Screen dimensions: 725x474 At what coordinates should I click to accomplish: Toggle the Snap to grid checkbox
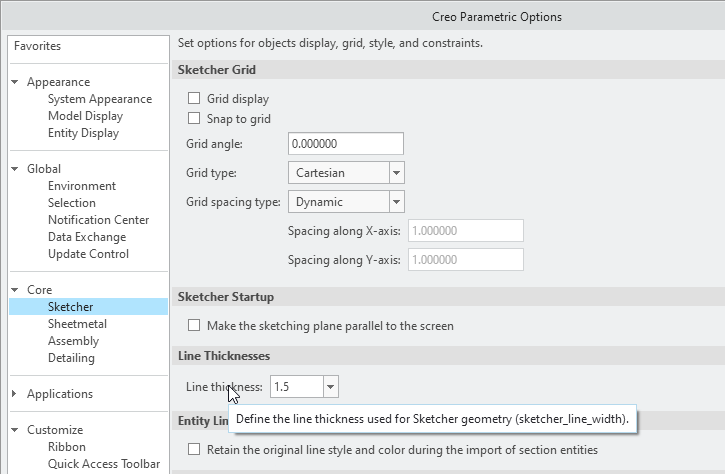pos(194,119)
